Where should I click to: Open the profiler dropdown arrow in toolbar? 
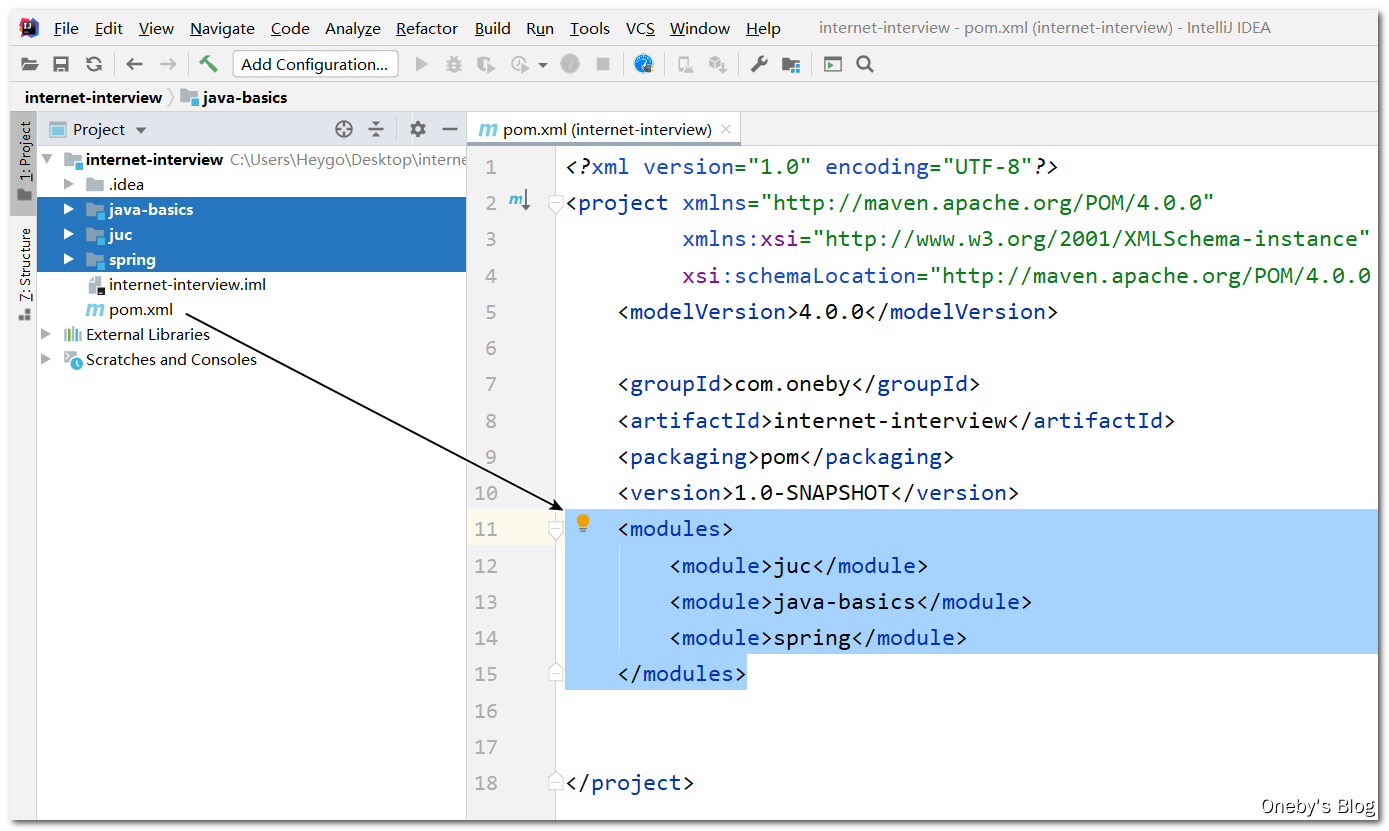tap(543, 65)
